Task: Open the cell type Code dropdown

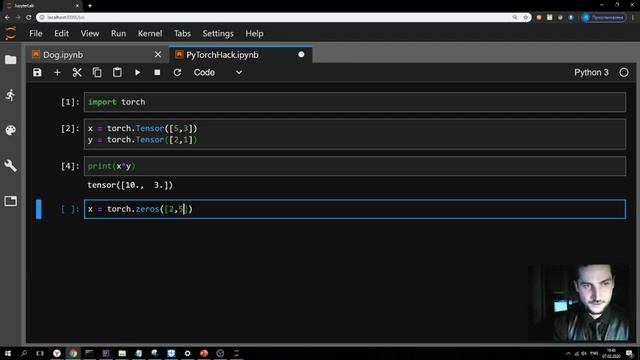Action: (x=218, y=73)
